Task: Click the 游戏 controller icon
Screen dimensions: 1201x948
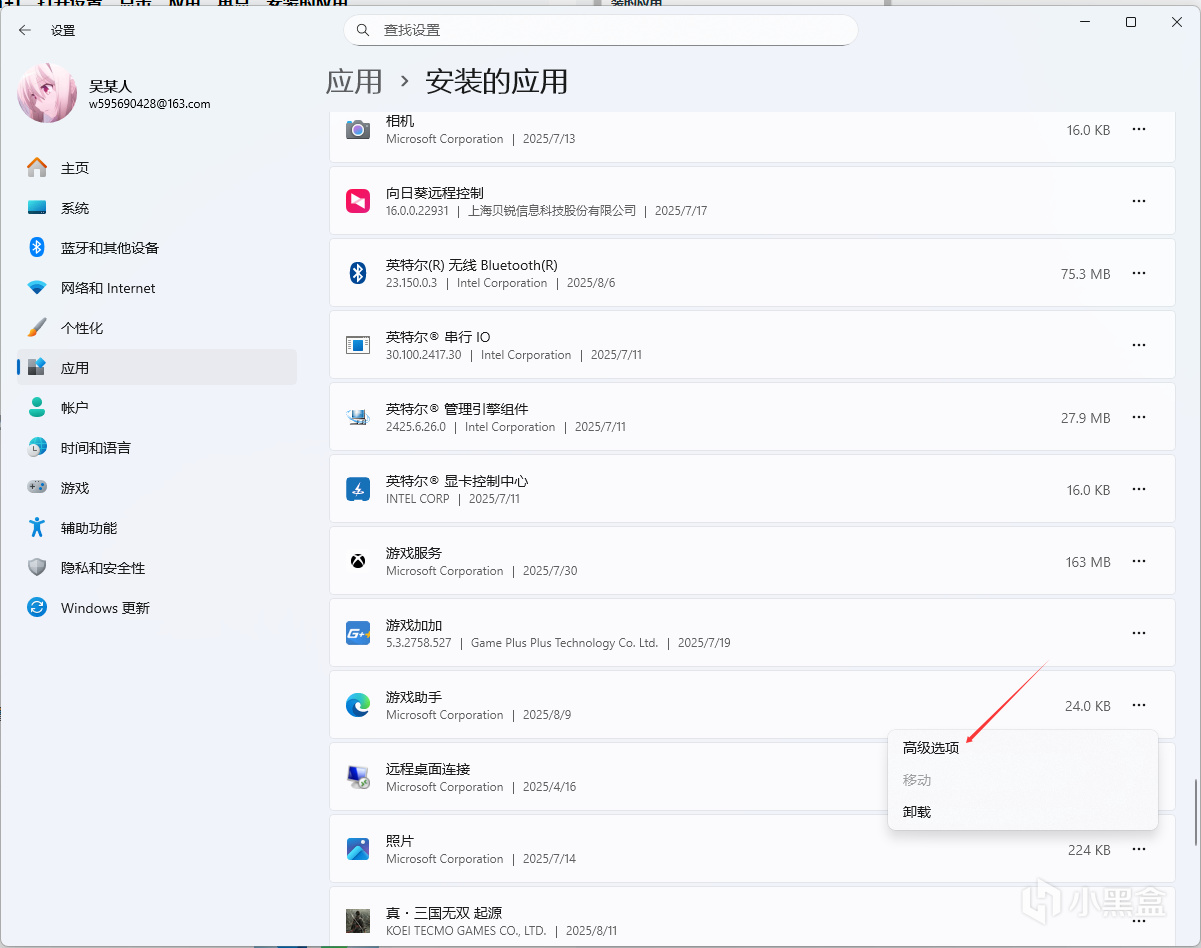Action: click(37, 488)
